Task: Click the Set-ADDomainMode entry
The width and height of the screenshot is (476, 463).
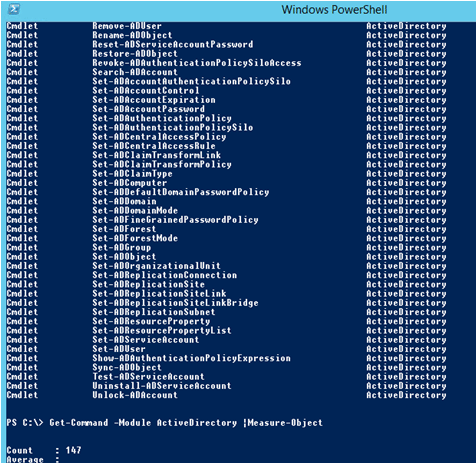Action: [x=135, y=210]
